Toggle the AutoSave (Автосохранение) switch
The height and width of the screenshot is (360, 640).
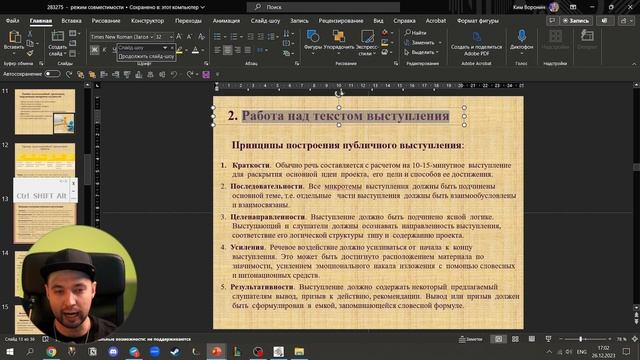click(52, 74)
